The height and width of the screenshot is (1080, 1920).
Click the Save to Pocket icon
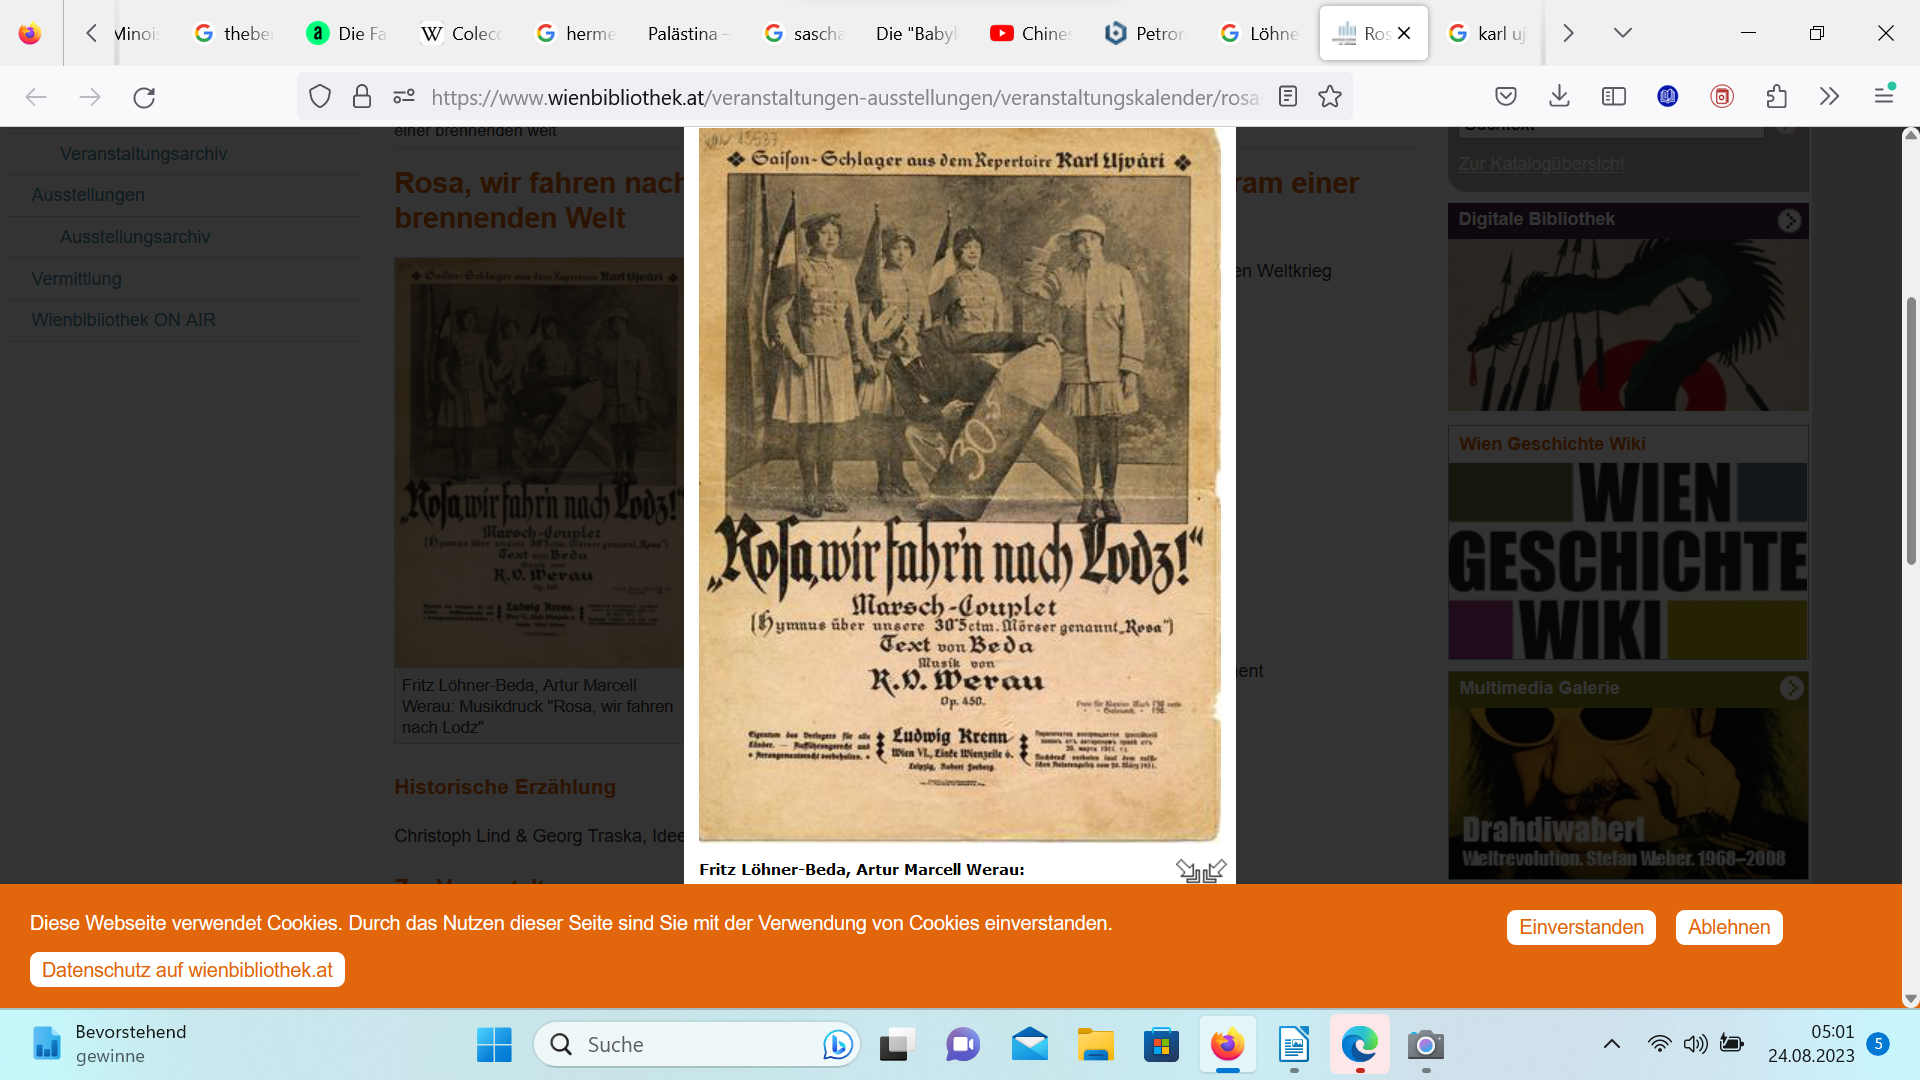point(1506,97)
